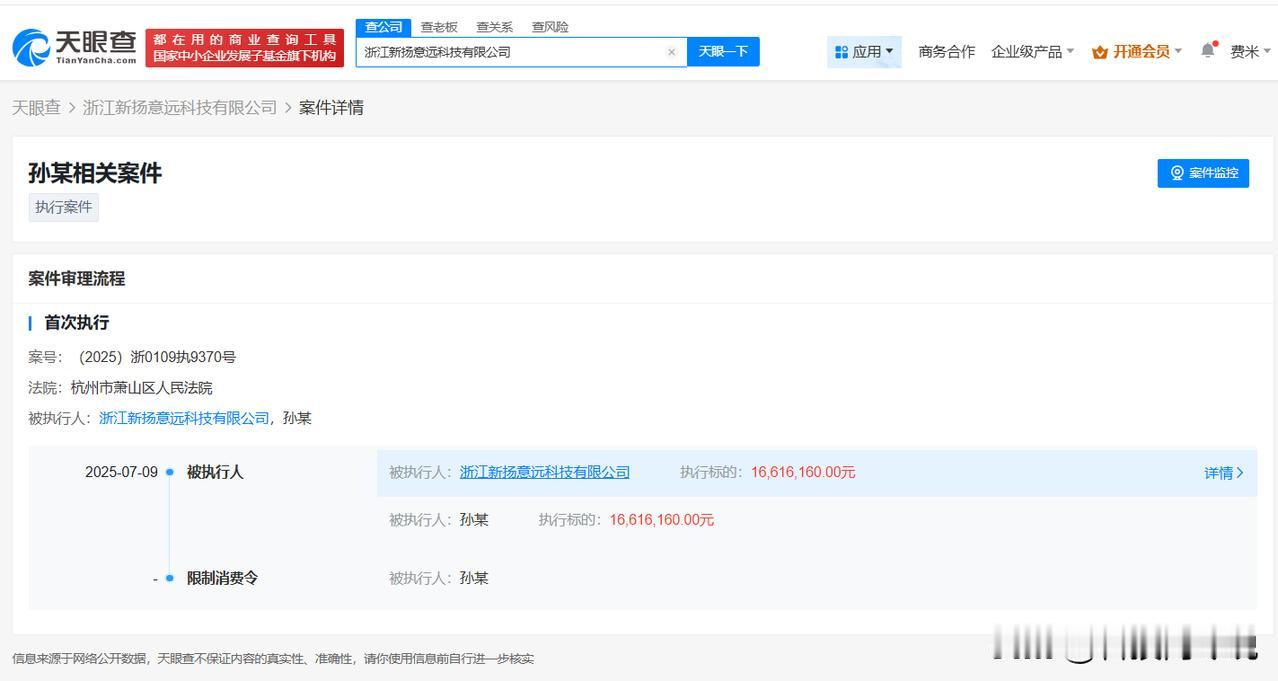Open the 费米 user account menu
This screenshot has height=681, width=1278.
[x=1250, y=52]
